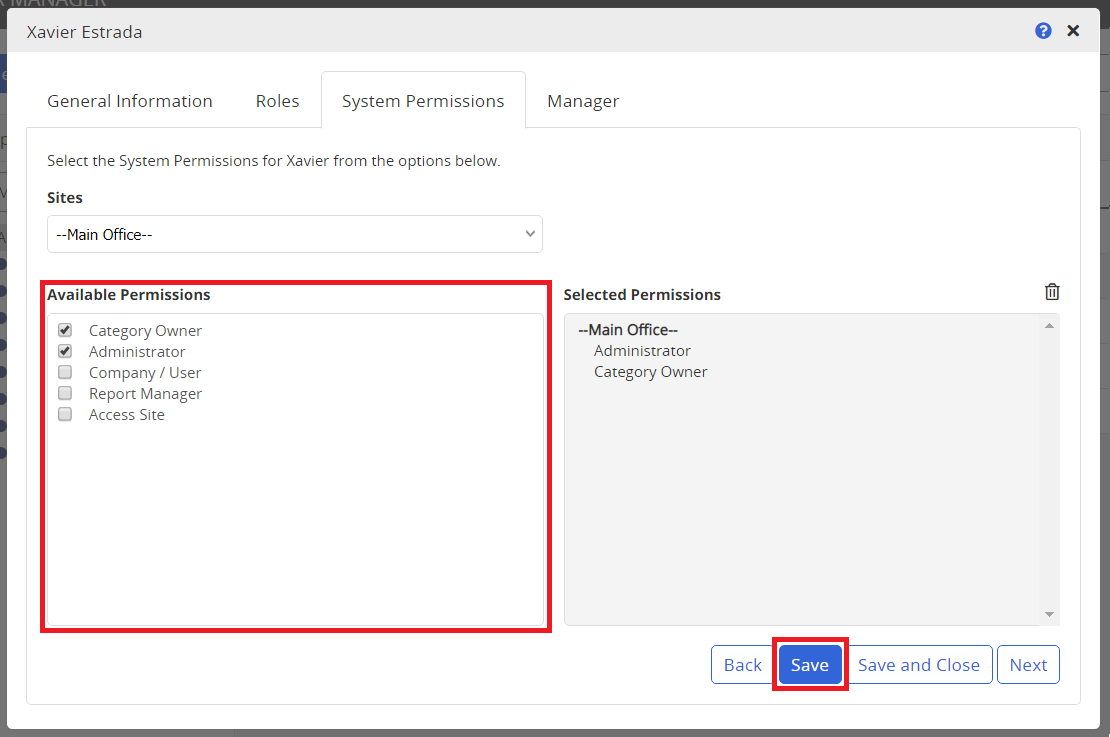The width and height of the screenshot is (1110, 737).
Task: Select Administrator in the Selected Permissions list
Action: [642, 350]
